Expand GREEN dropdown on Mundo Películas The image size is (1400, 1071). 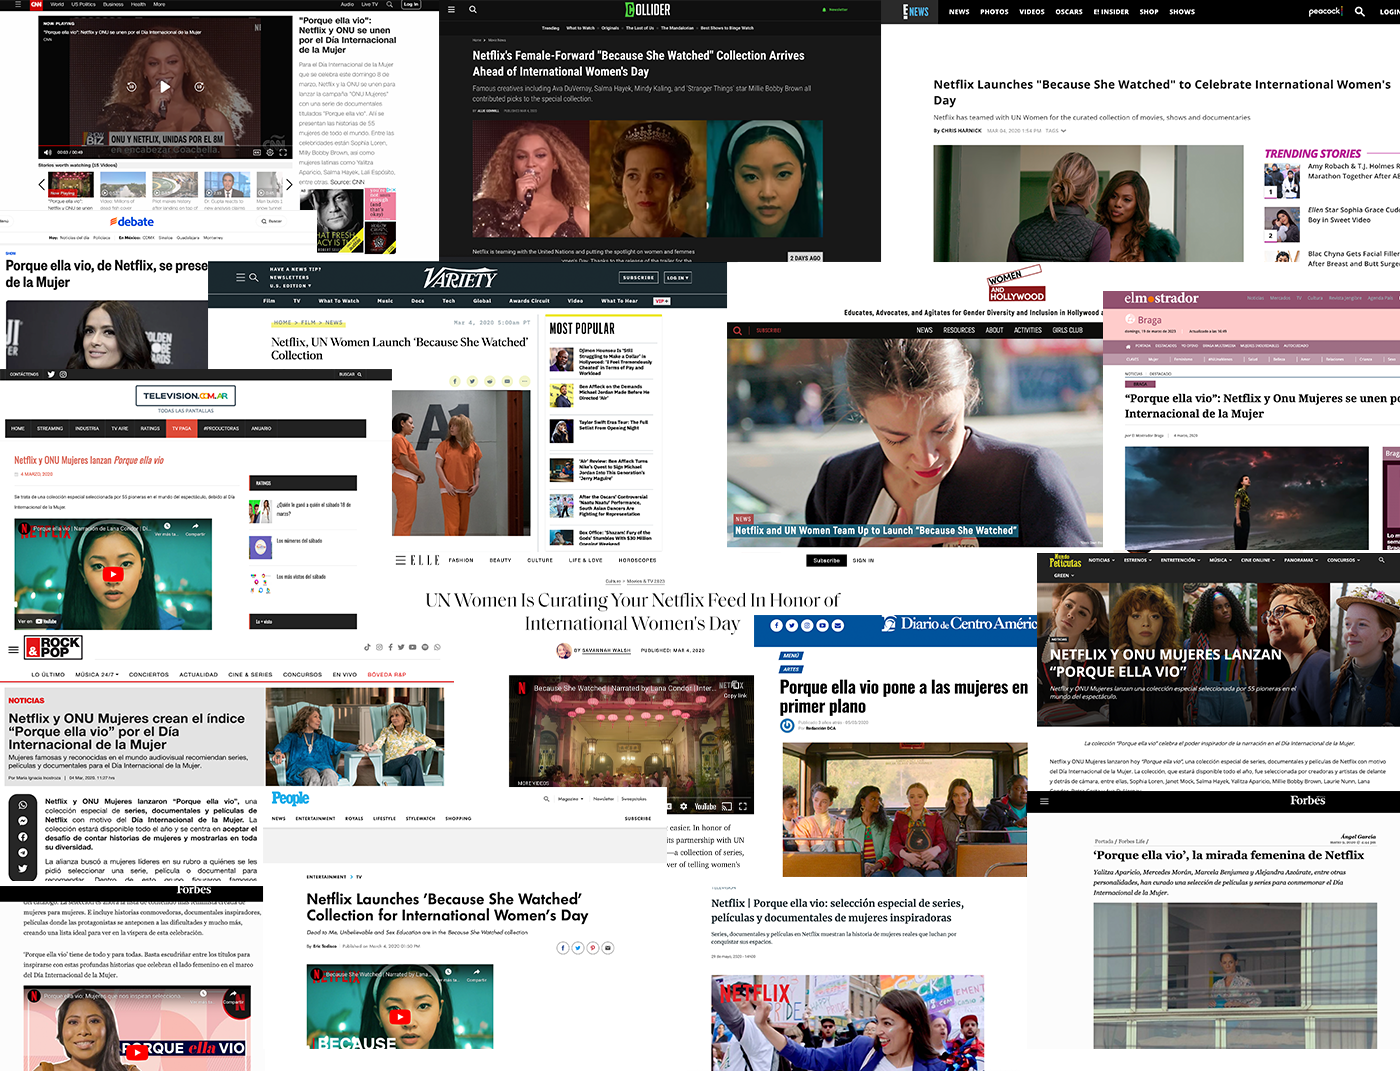(1063, 575)
